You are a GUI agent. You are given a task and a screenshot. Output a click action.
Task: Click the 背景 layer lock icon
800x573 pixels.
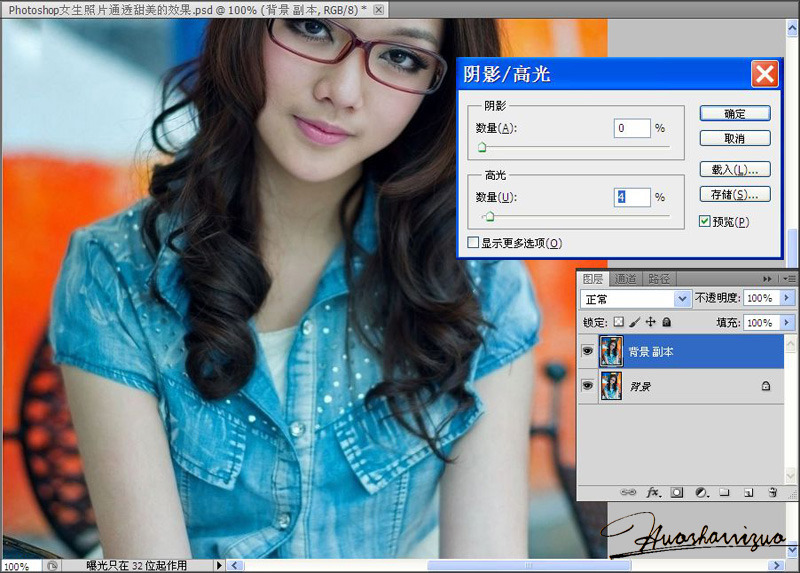tap(765, 386)
